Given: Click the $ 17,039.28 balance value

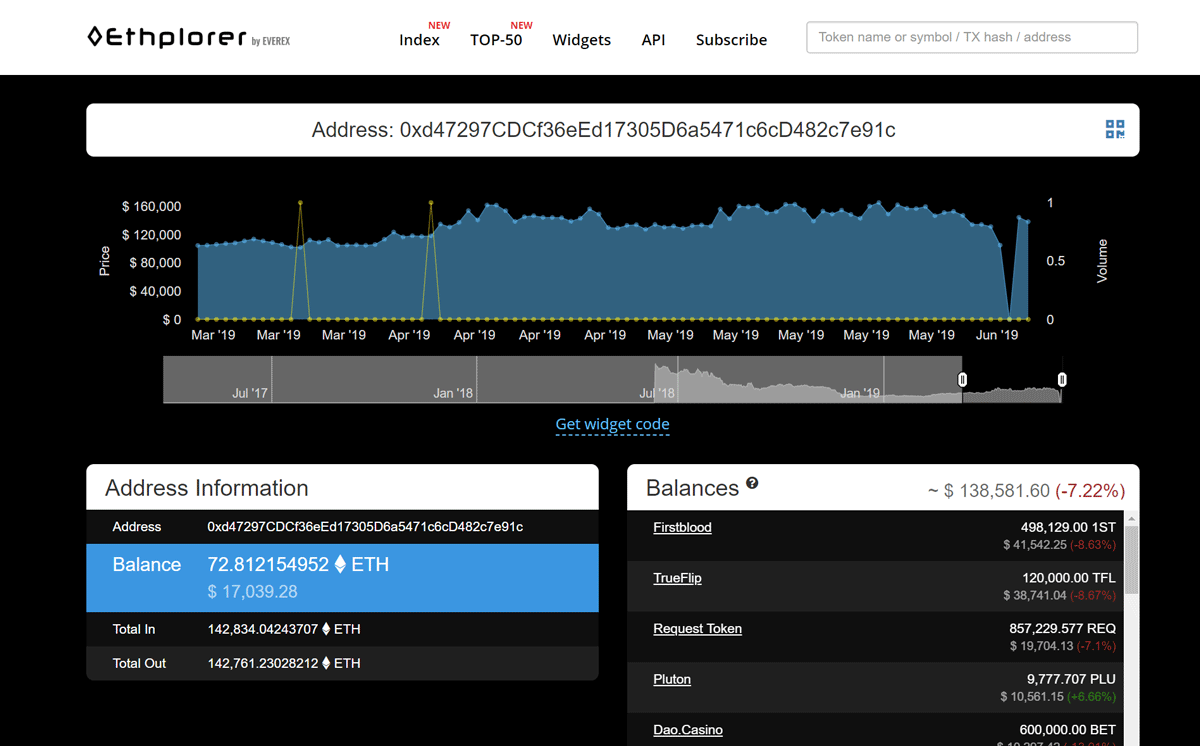Looking at the screenshot, I should coord(252,591).
